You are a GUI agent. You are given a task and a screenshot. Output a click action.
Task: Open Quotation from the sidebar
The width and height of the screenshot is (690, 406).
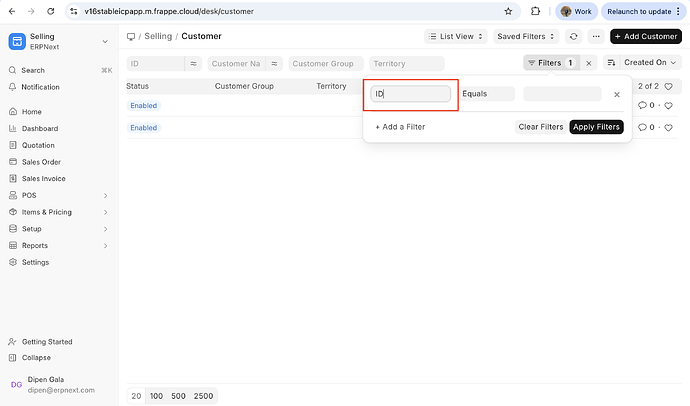38,145
